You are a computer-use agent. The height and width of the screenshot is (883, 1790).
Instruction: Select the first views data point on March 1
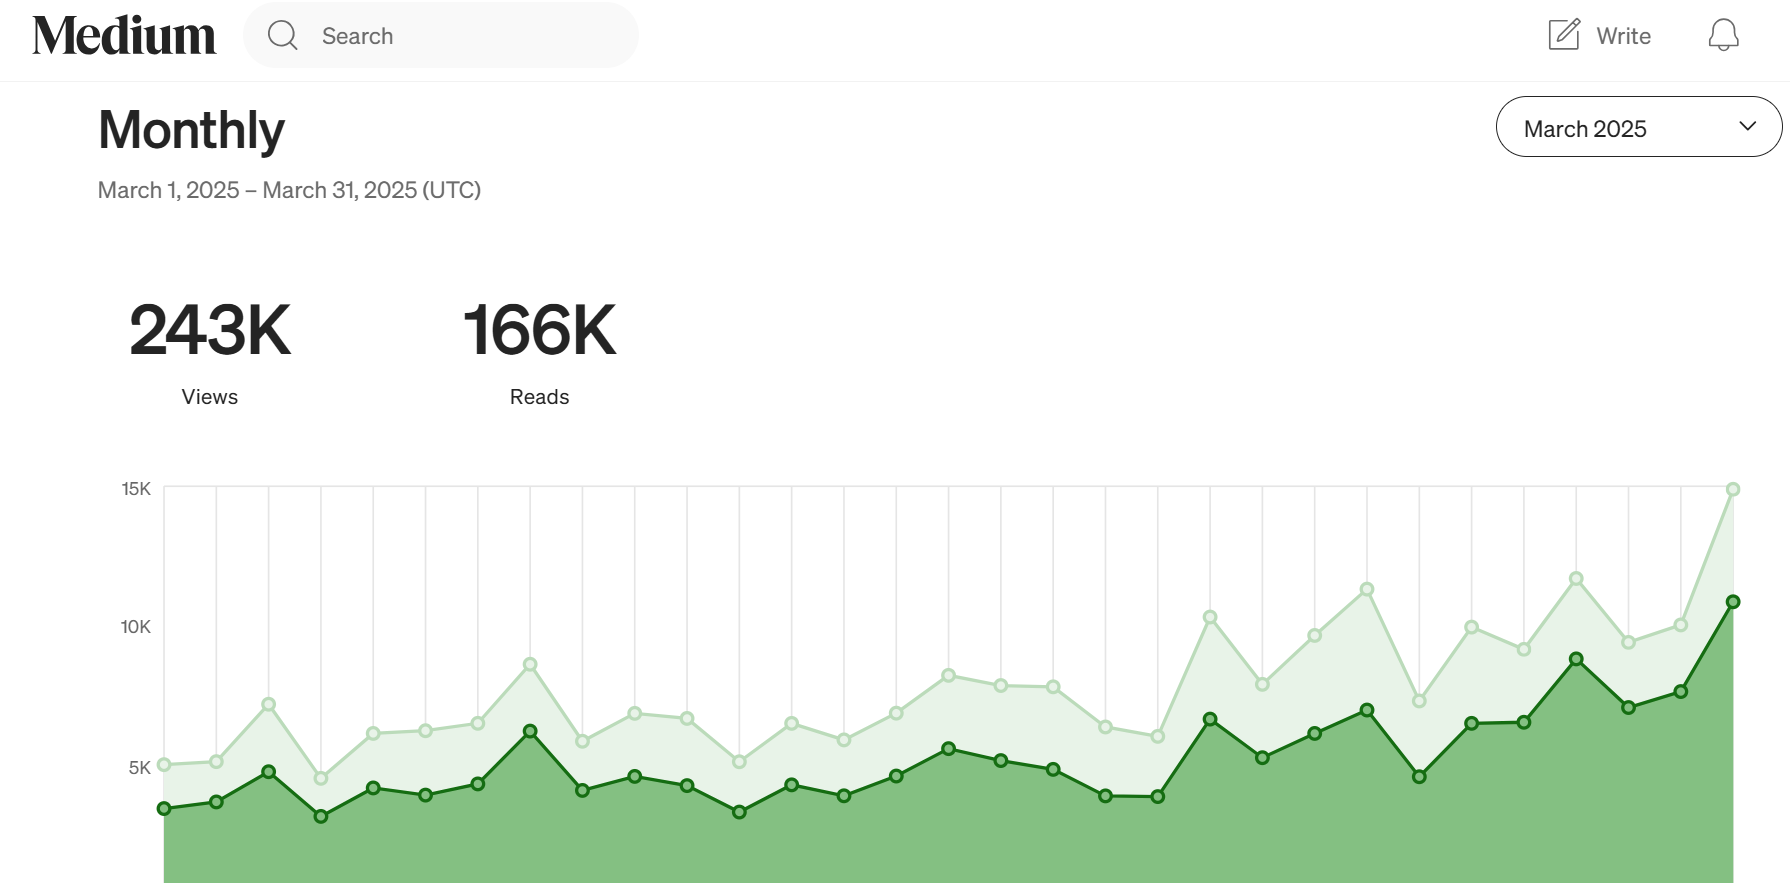pos(164,765)
